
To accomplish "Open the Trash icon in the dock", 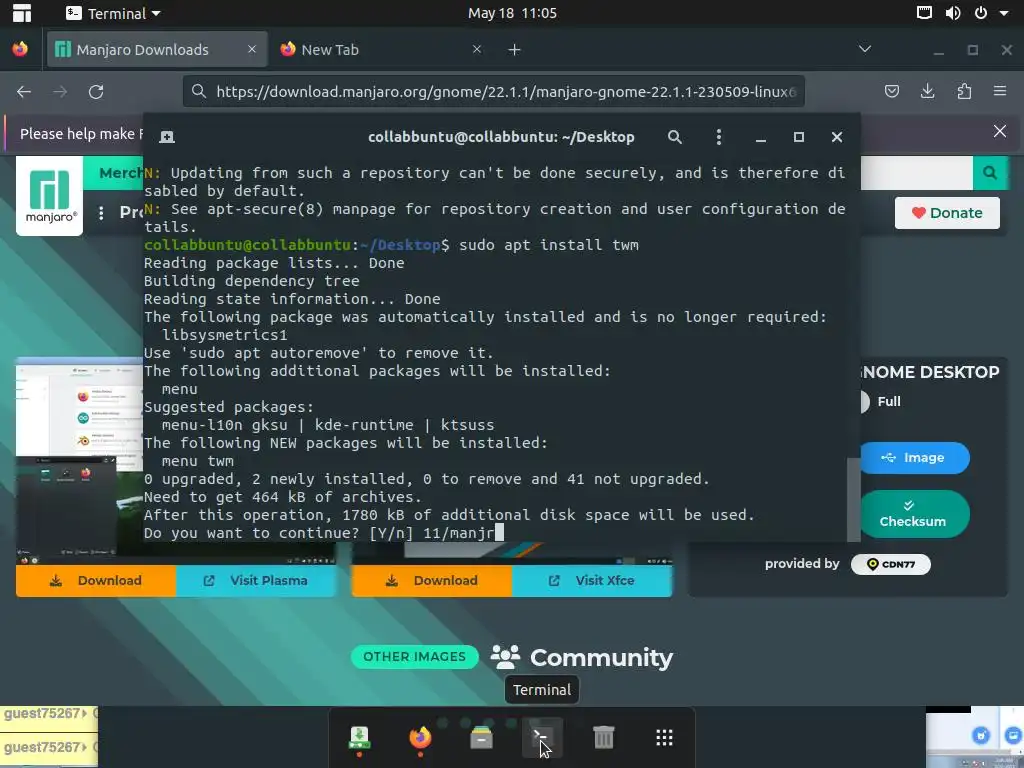I will point(603,737).
